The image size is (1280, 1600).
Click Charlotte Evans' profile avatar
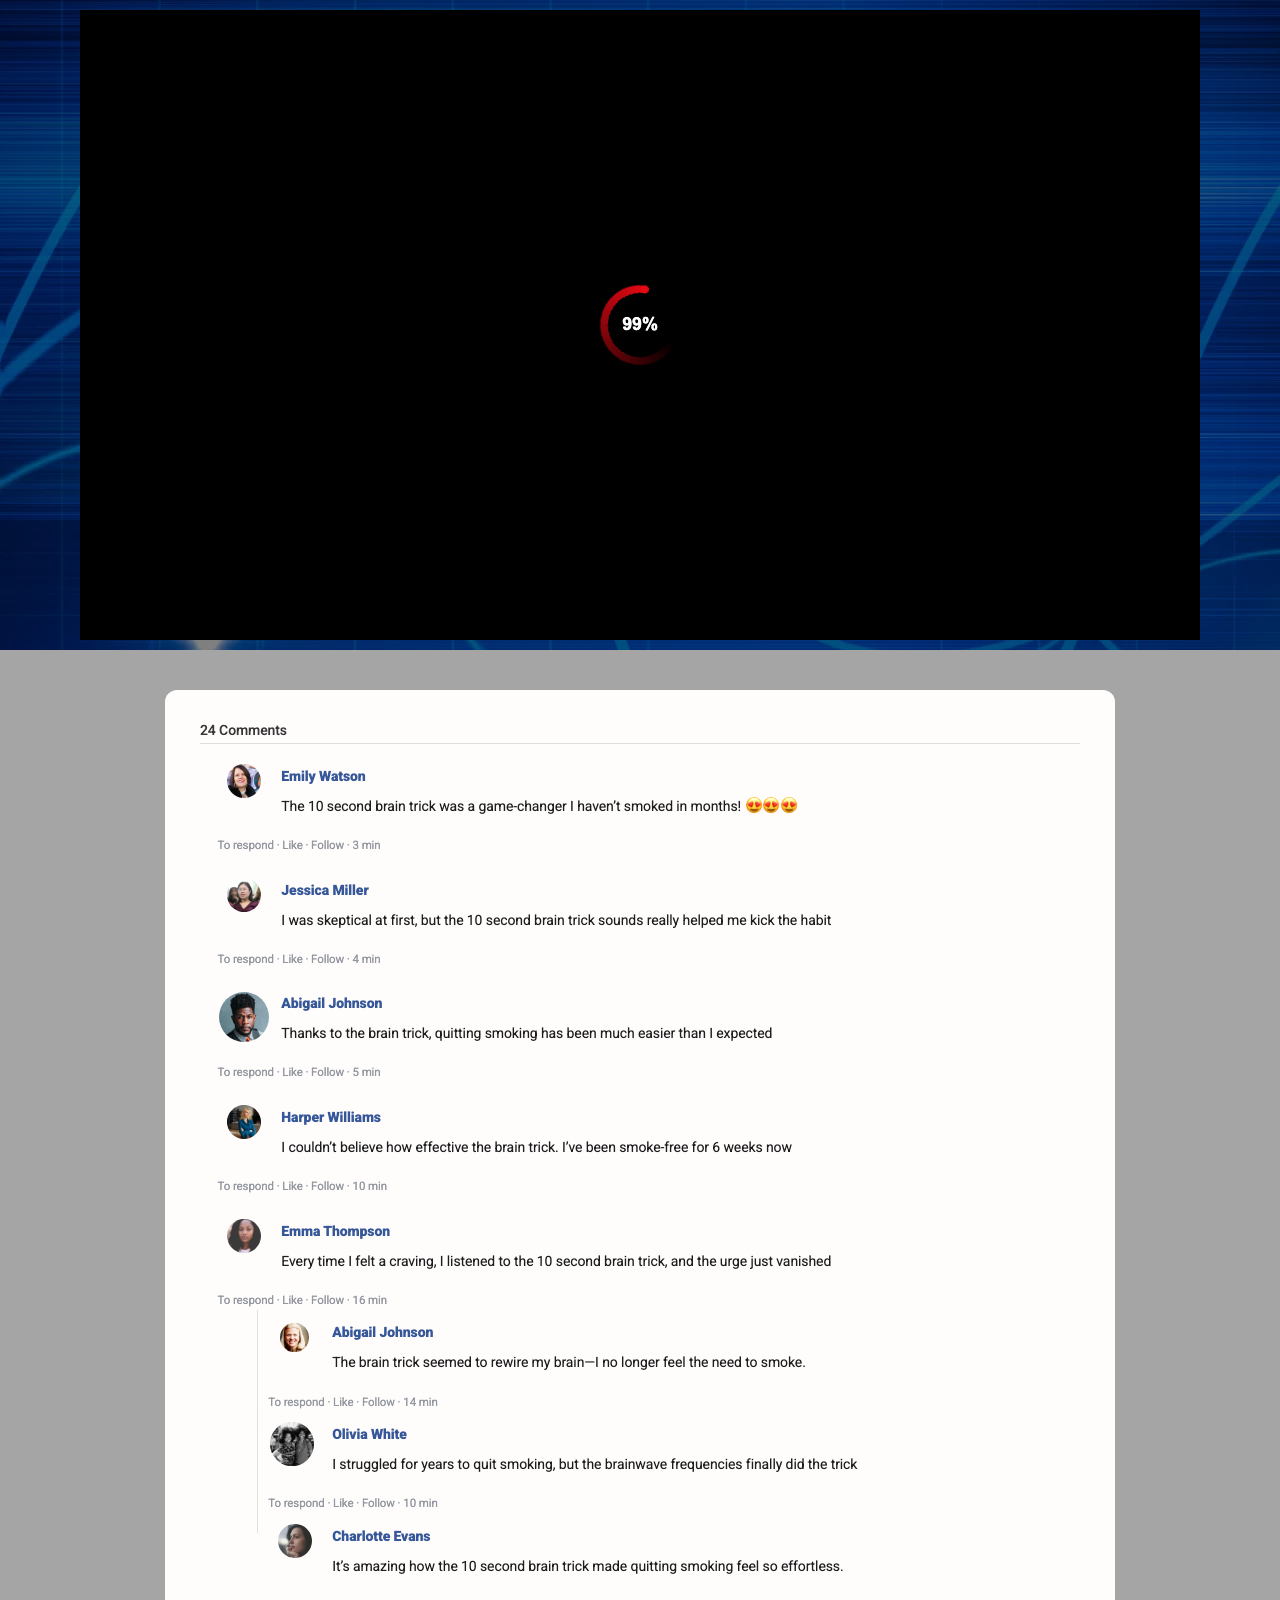pos(295,1541)
